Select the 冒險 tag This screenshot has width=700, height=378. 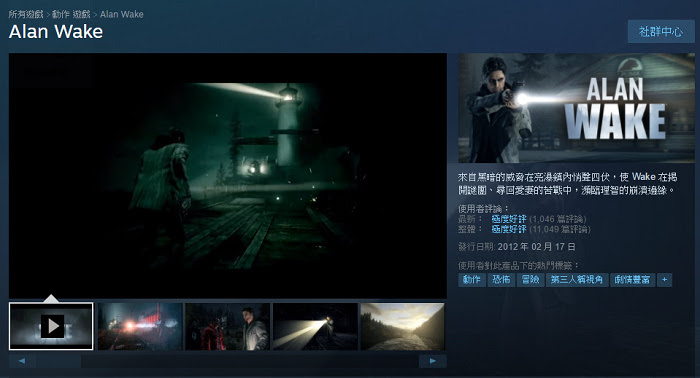pyautogui.click(x=530, y=280)
